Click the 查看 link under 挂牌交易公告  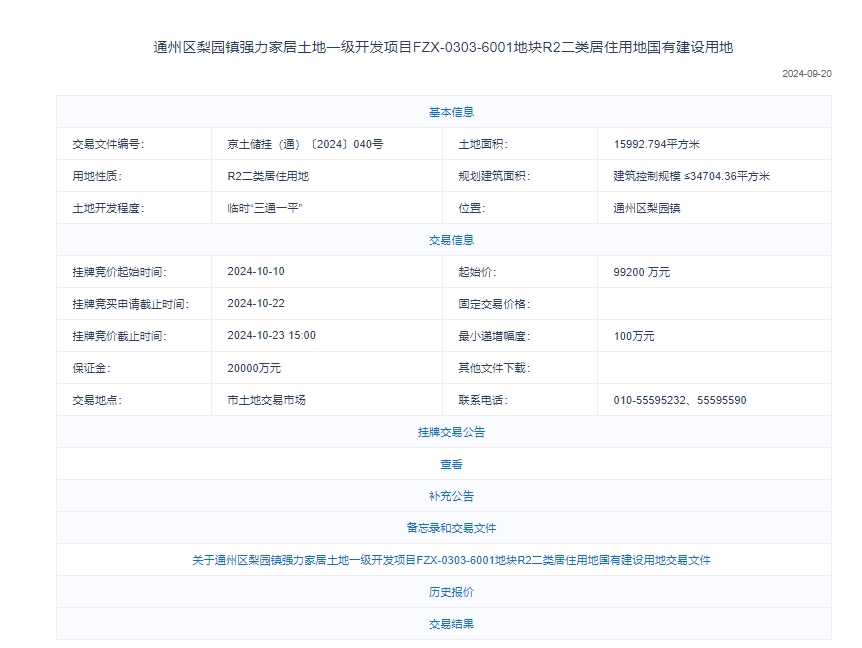pos(451,464)
